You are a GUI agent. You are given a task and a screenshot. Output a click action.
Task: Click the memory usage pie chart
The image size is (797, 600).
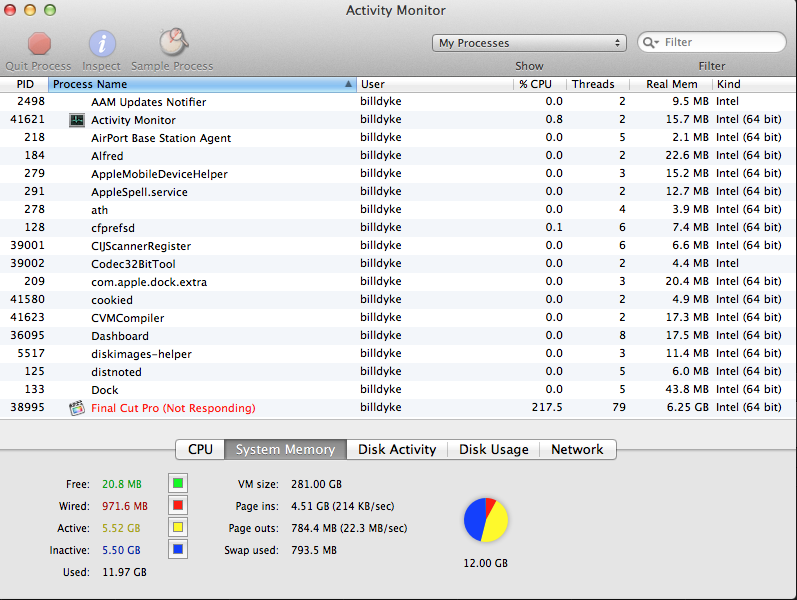pyautogui.click(x=485, y=520)
